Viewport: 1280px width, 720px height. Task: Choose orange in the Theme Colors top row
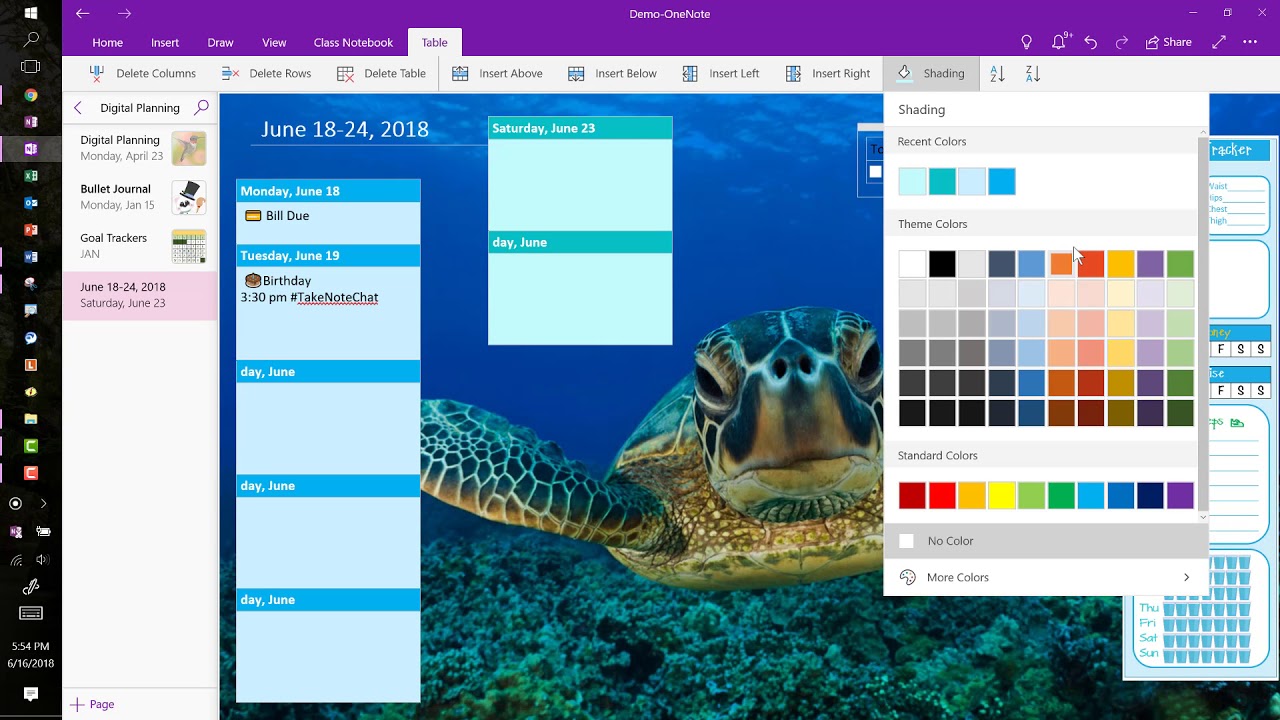click(x=1061, y=264)
